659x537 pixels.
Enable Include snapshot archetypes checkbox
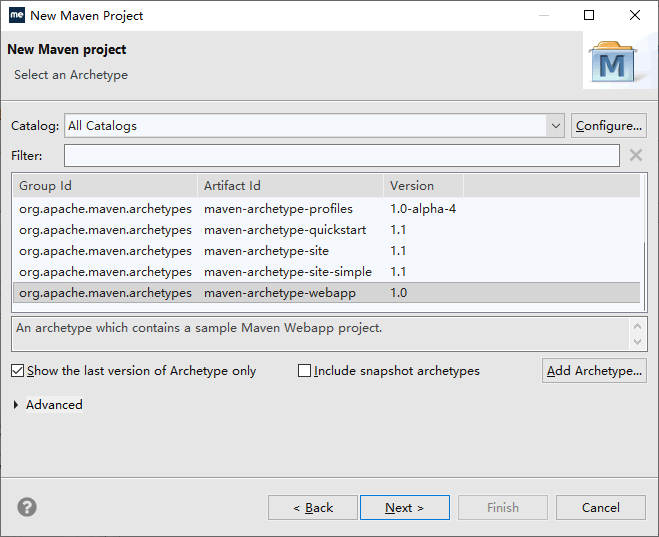[305, 371]
